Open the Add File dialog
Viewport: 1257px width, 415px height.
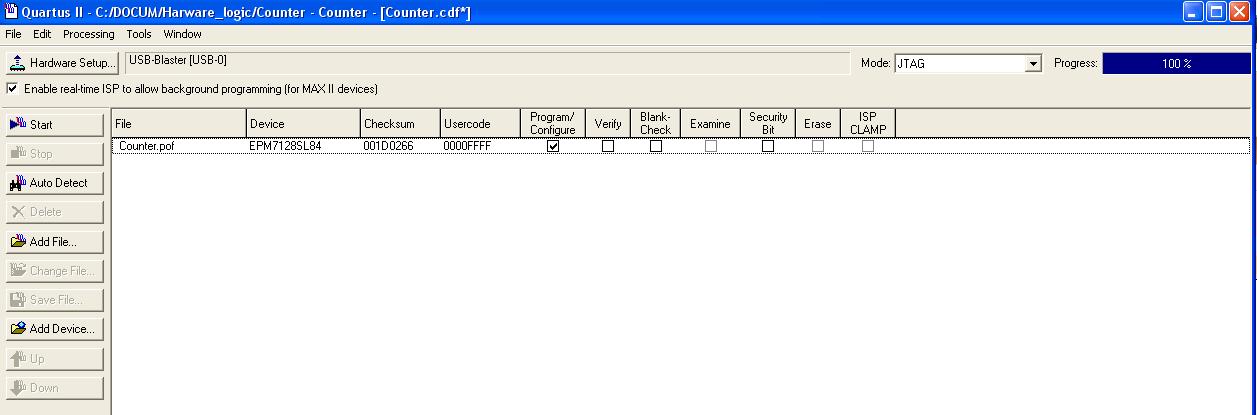pos(54,242)
